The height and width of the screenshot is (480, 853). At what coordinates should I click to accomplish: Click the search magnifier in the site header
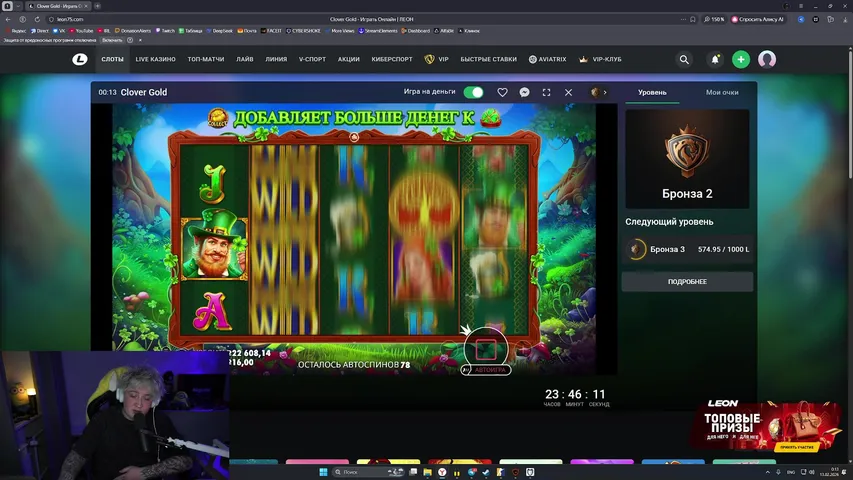[x=684, y=59]
